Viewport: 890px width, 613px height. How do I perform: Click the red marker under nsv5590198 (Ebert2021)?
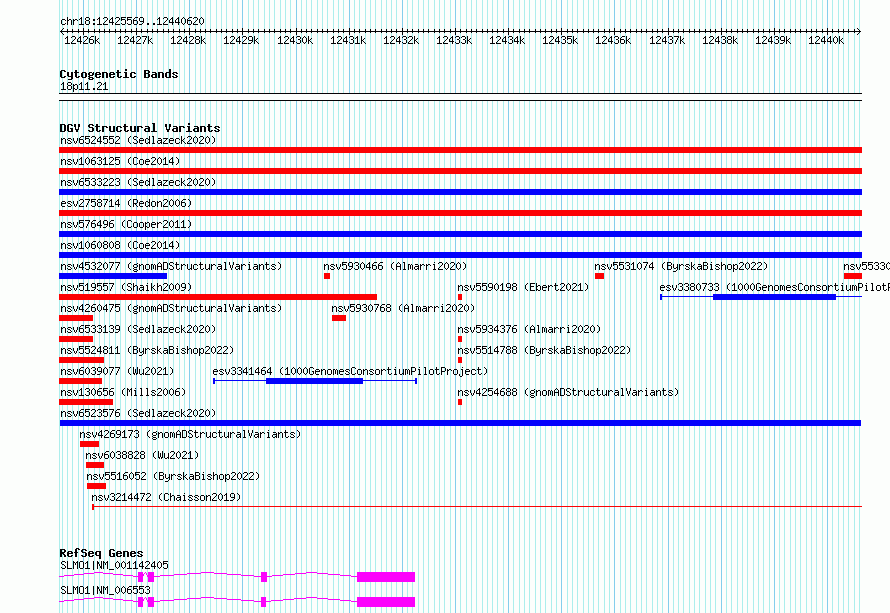click(460, 297)
